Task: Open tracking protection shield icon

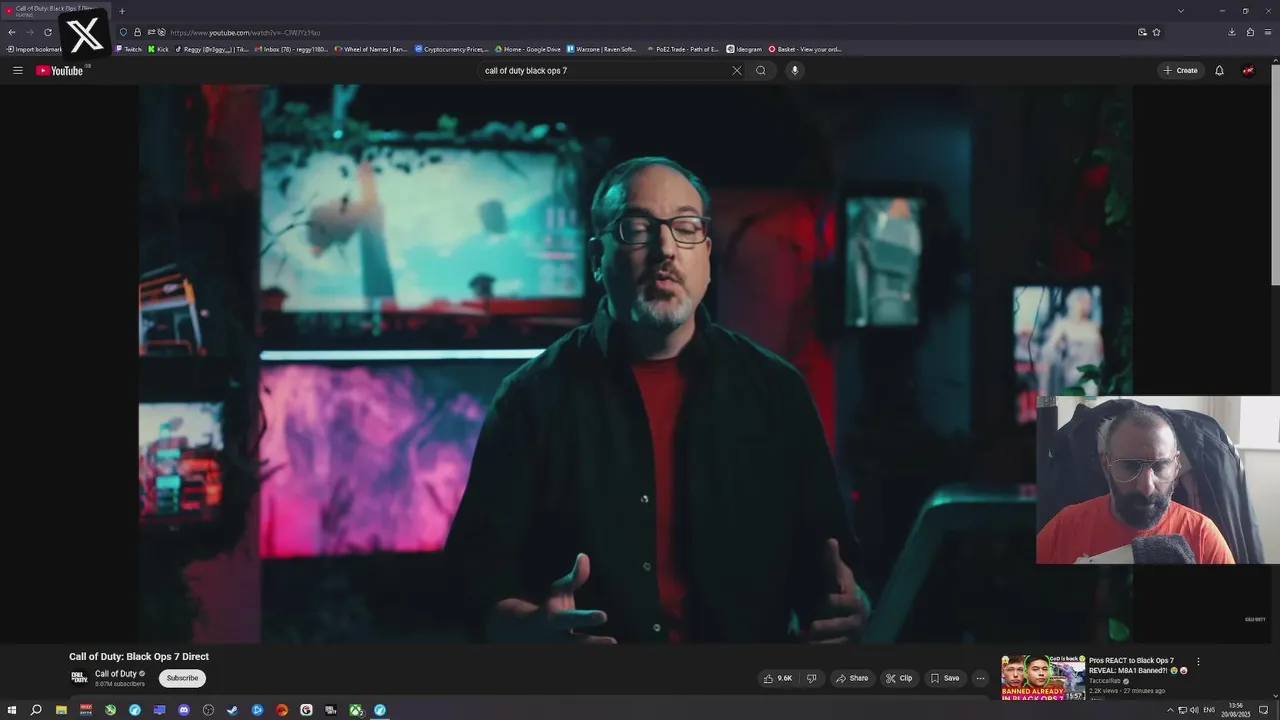Action: [x=124, y=32]
